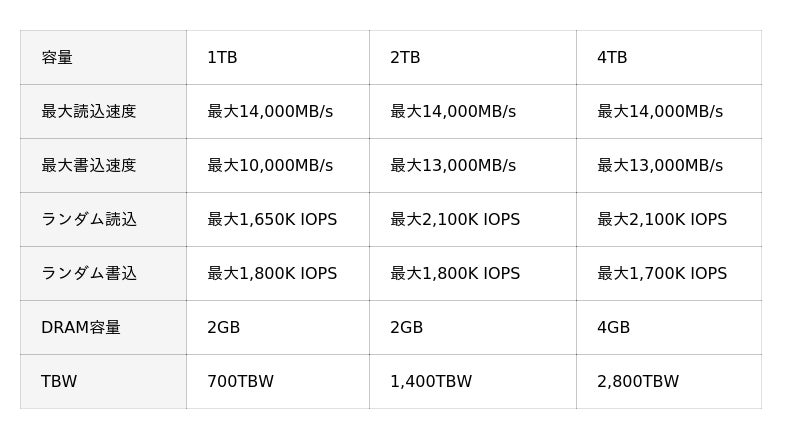Click the 700TBW cell
The width and height of the screenshot is (800, 439).
(278, 382)
